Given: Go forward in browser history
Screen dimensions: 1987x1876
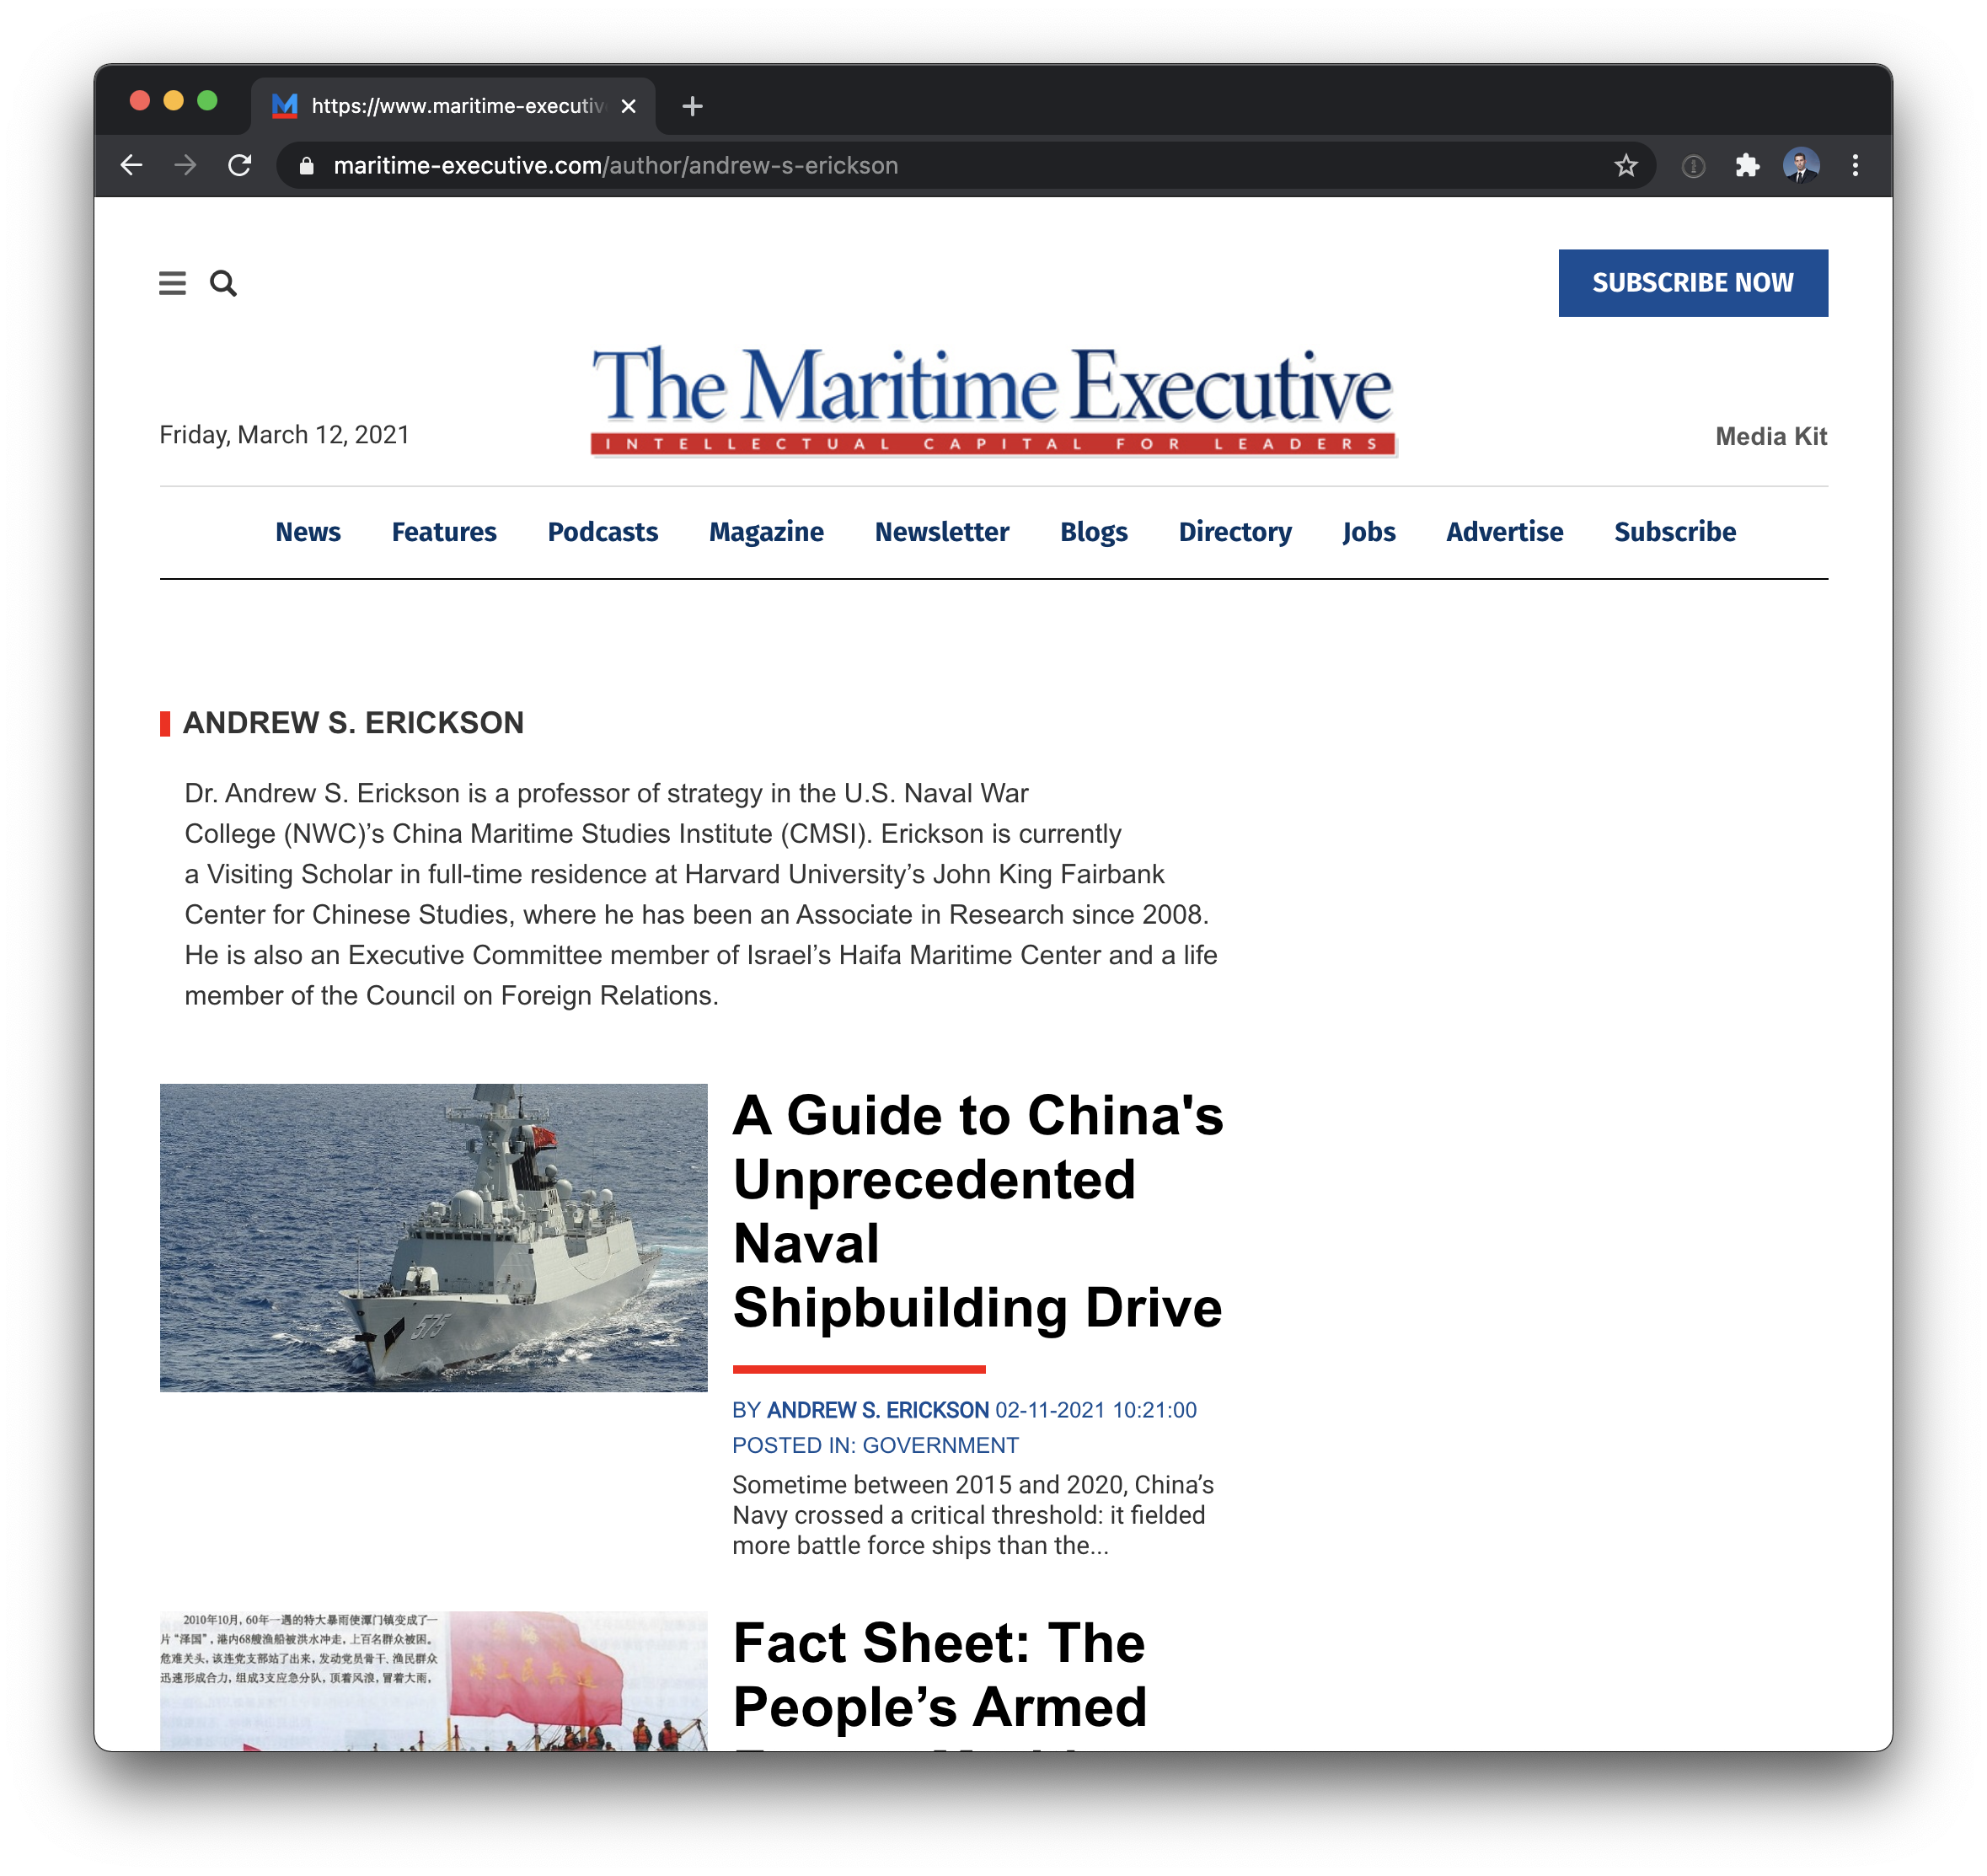Looking at the screenshot, I should [185, 165].
